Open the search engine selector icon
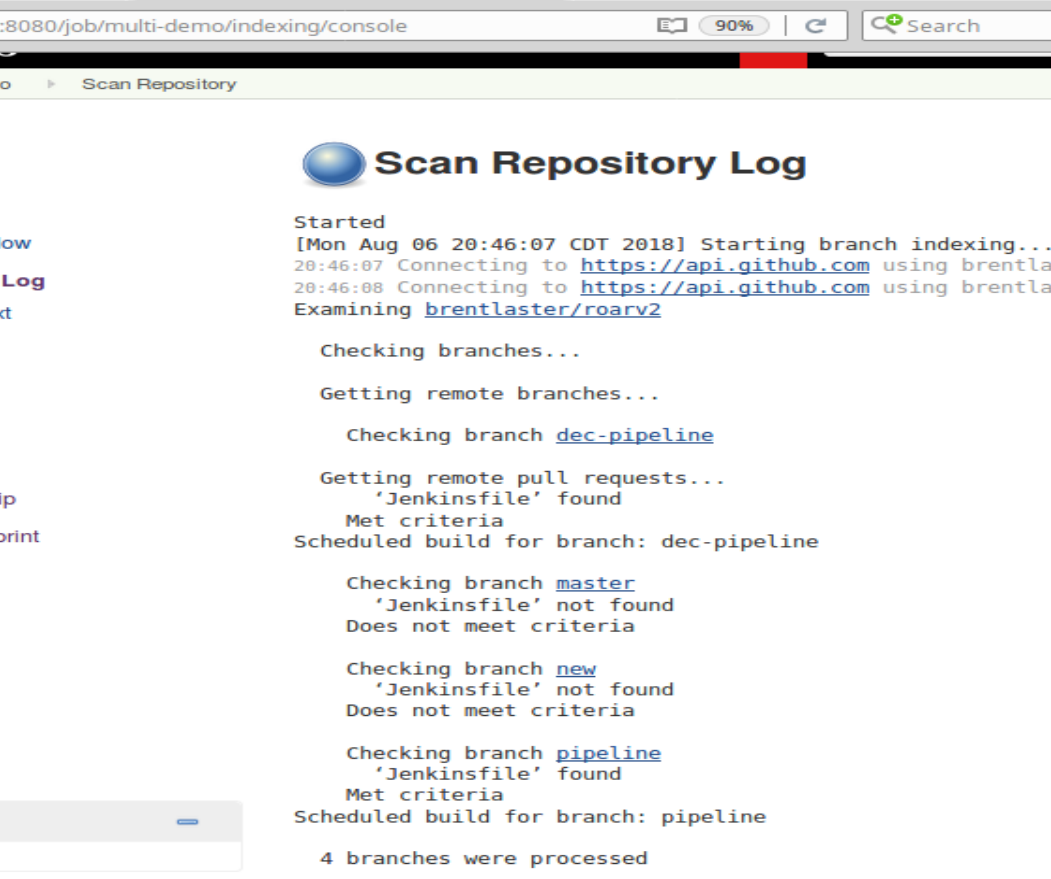 pos(886,25)
